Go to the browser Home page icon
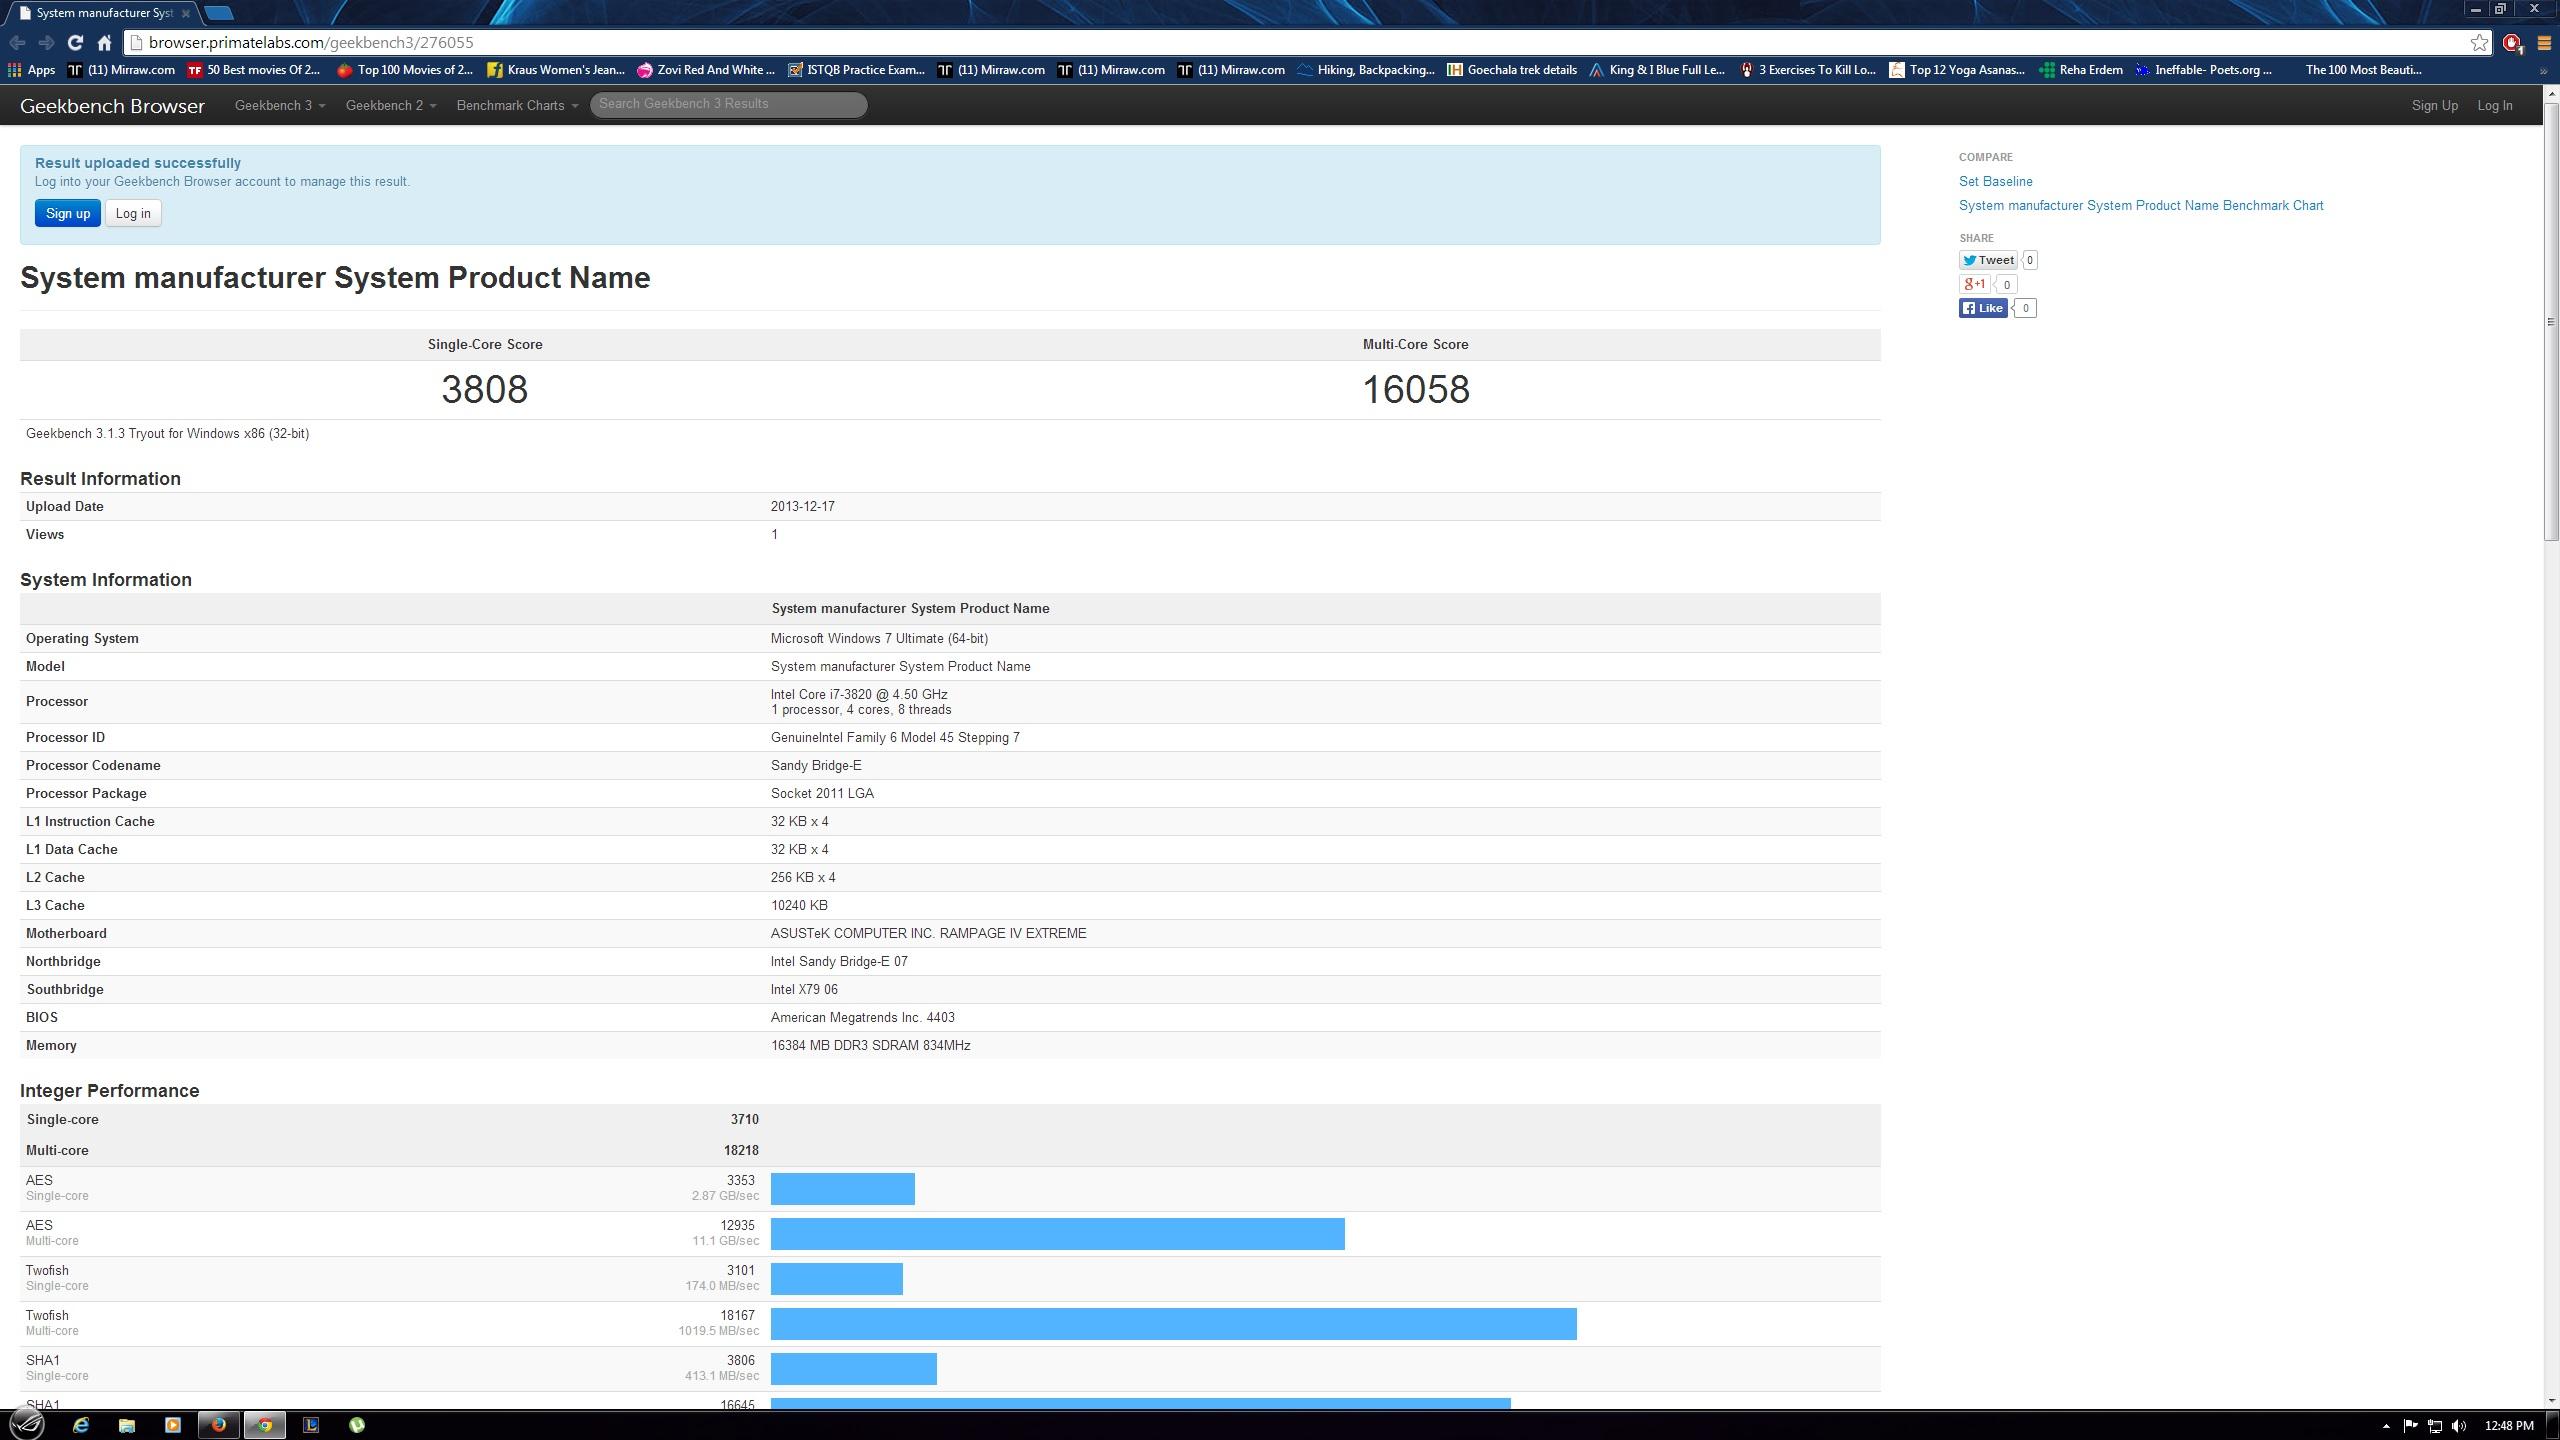 point(104,42)
